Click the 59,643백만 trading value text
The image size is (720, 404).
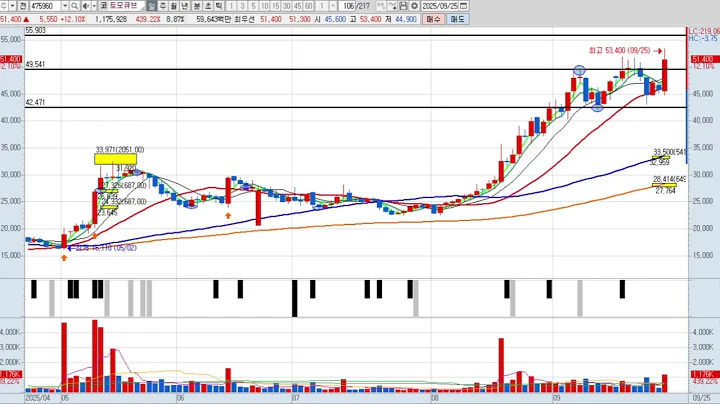tap(214, 19)
